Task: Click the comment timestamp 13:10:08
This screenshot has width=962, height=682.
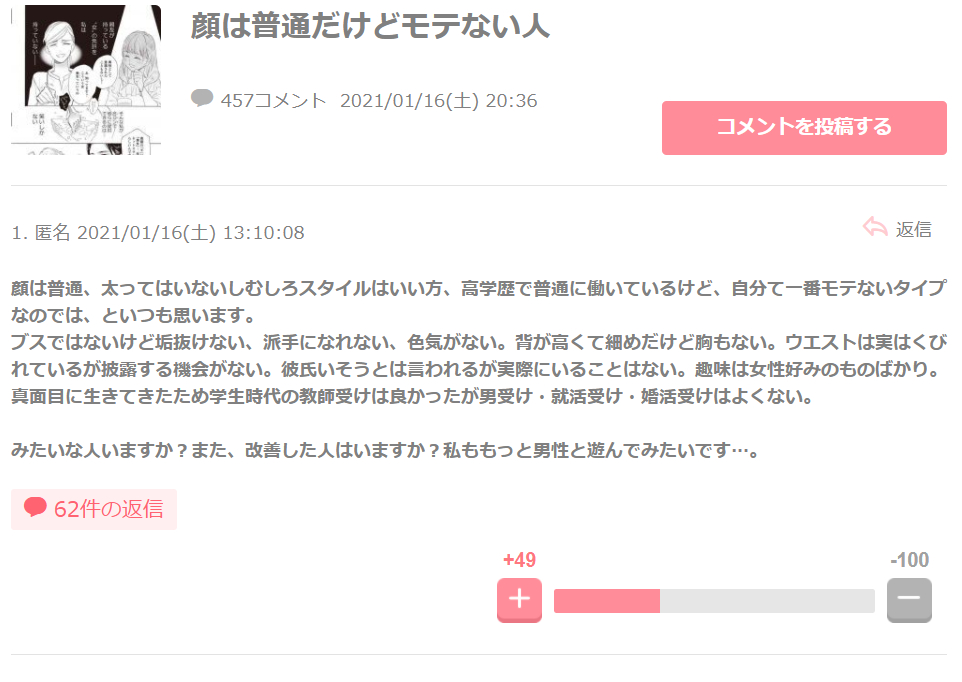Action: pyautogui.click(x=263, y=233)
